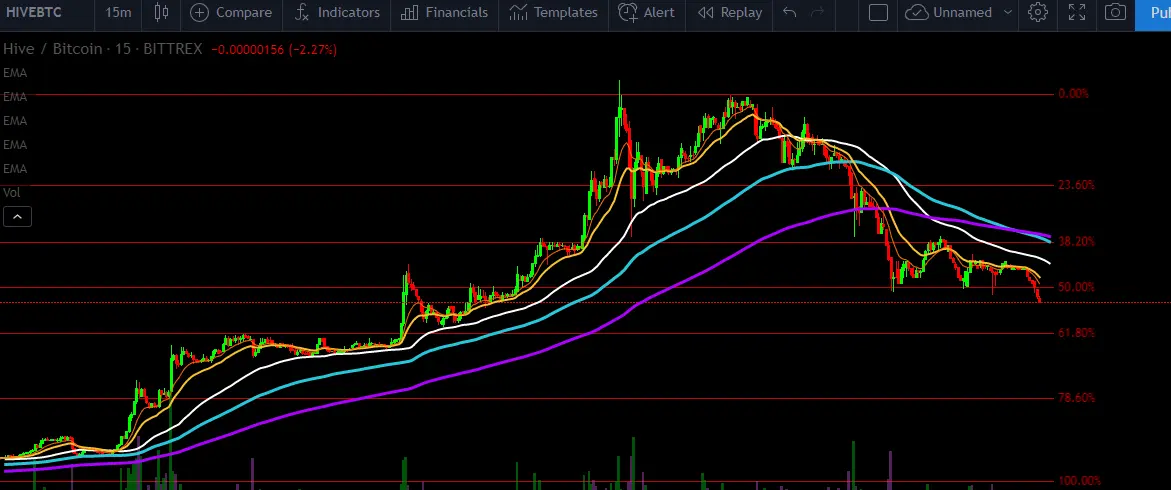The height and width of the screenshot is (490, 1171).
Task: Click Compare to add a symbol
Action: [231, 13]
